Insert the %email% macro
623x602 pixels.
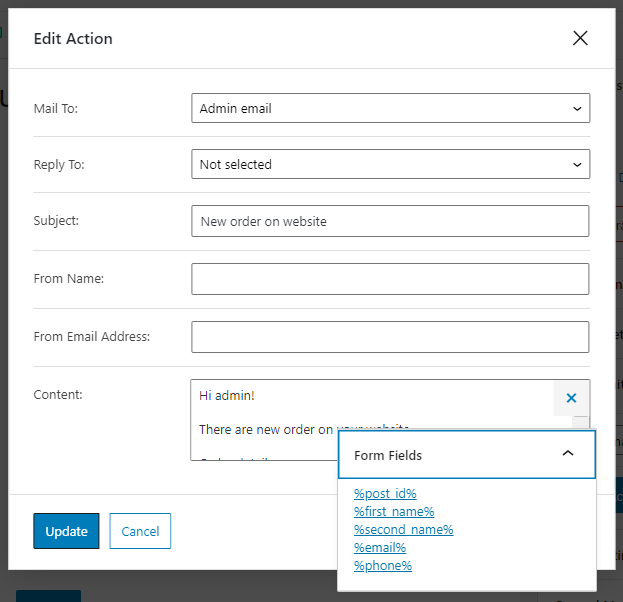tap(380, 548)
